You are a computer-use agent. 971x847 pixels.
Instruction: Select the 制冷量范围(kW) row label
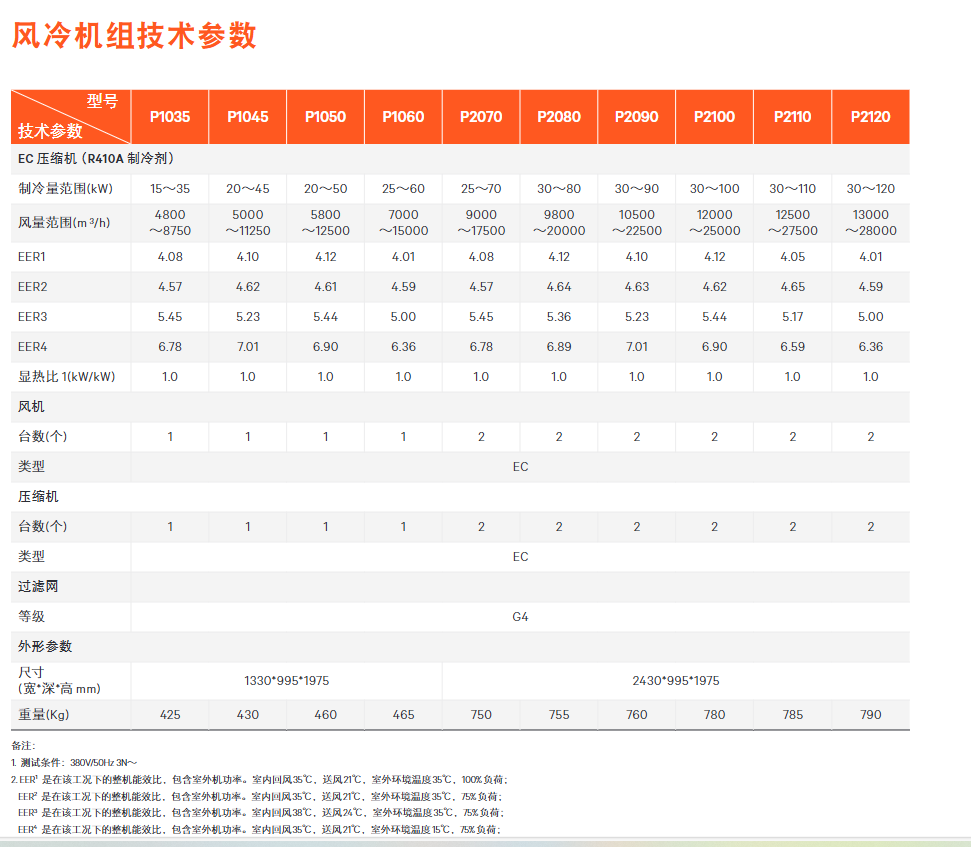pyautogui.click(x=65, y=188)
